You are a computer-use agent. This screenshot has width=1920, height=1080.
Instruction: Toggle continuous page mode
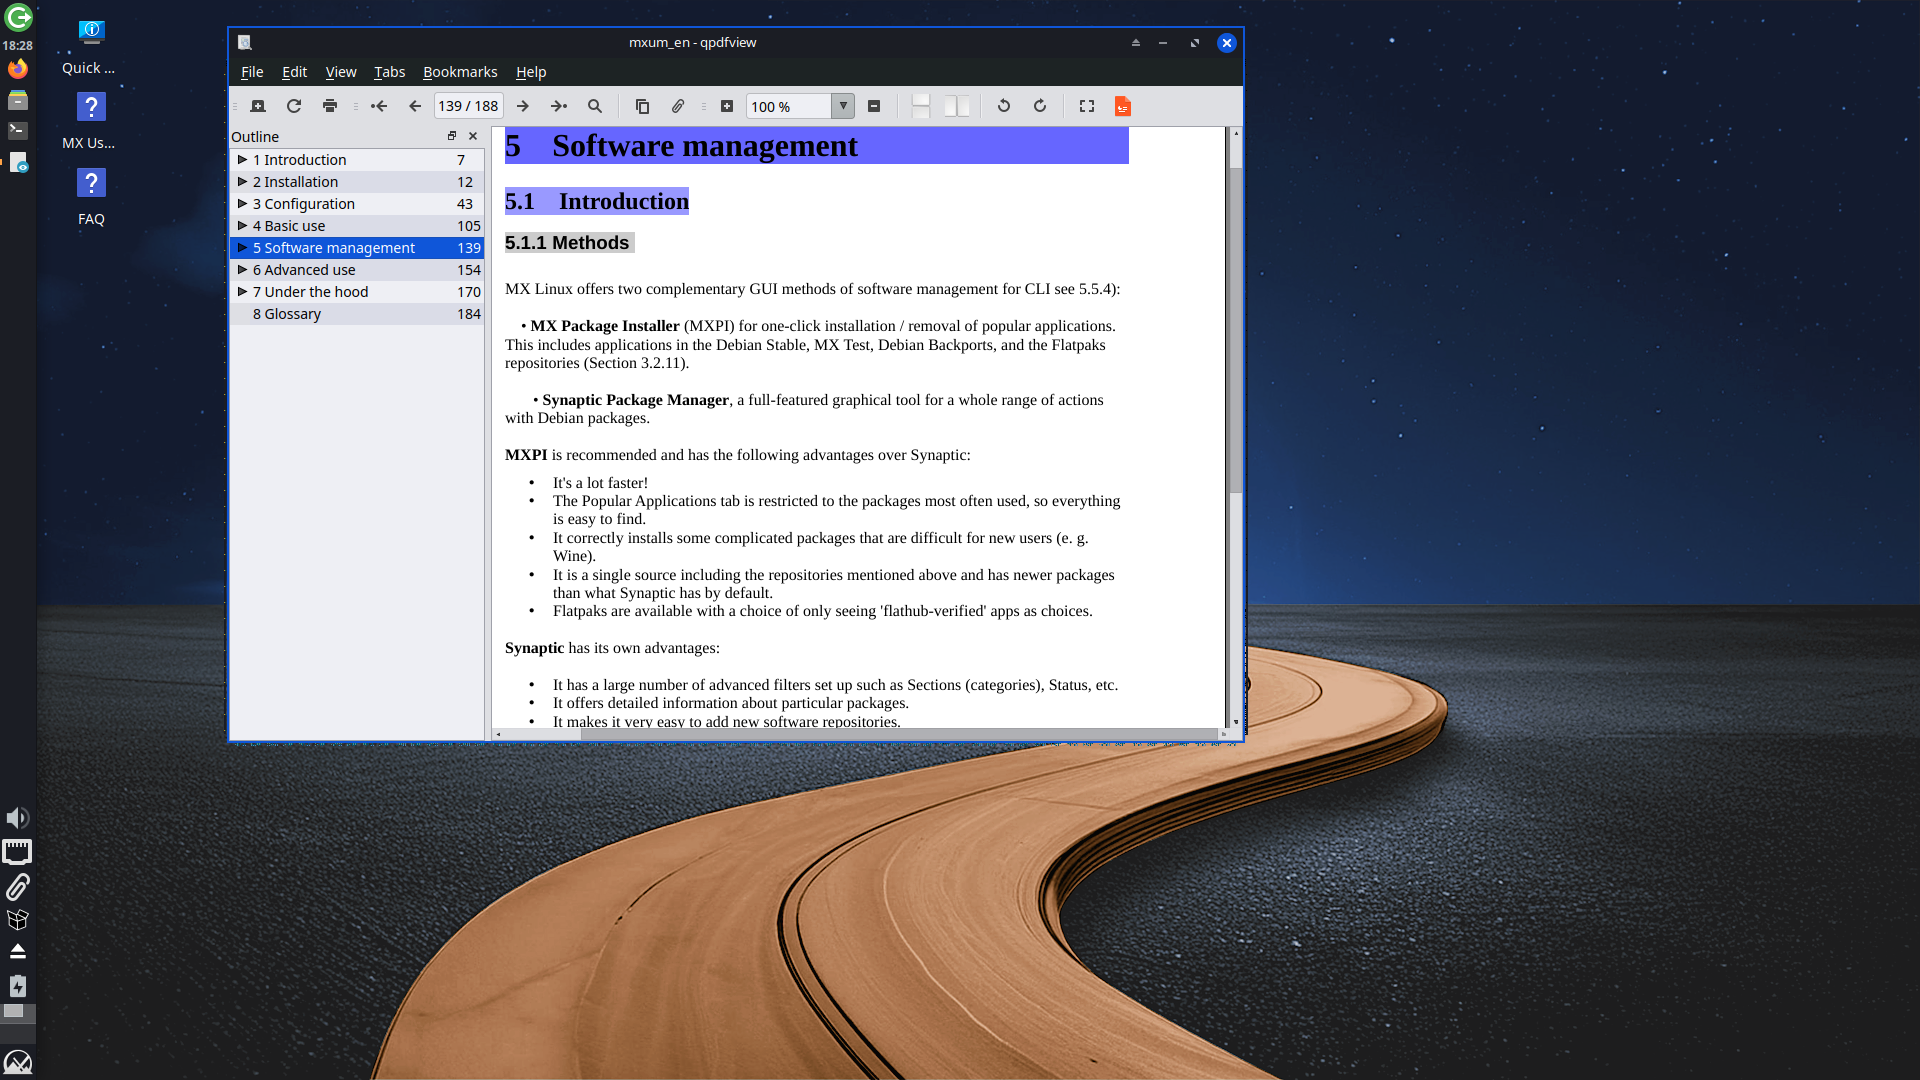[921, 106]
